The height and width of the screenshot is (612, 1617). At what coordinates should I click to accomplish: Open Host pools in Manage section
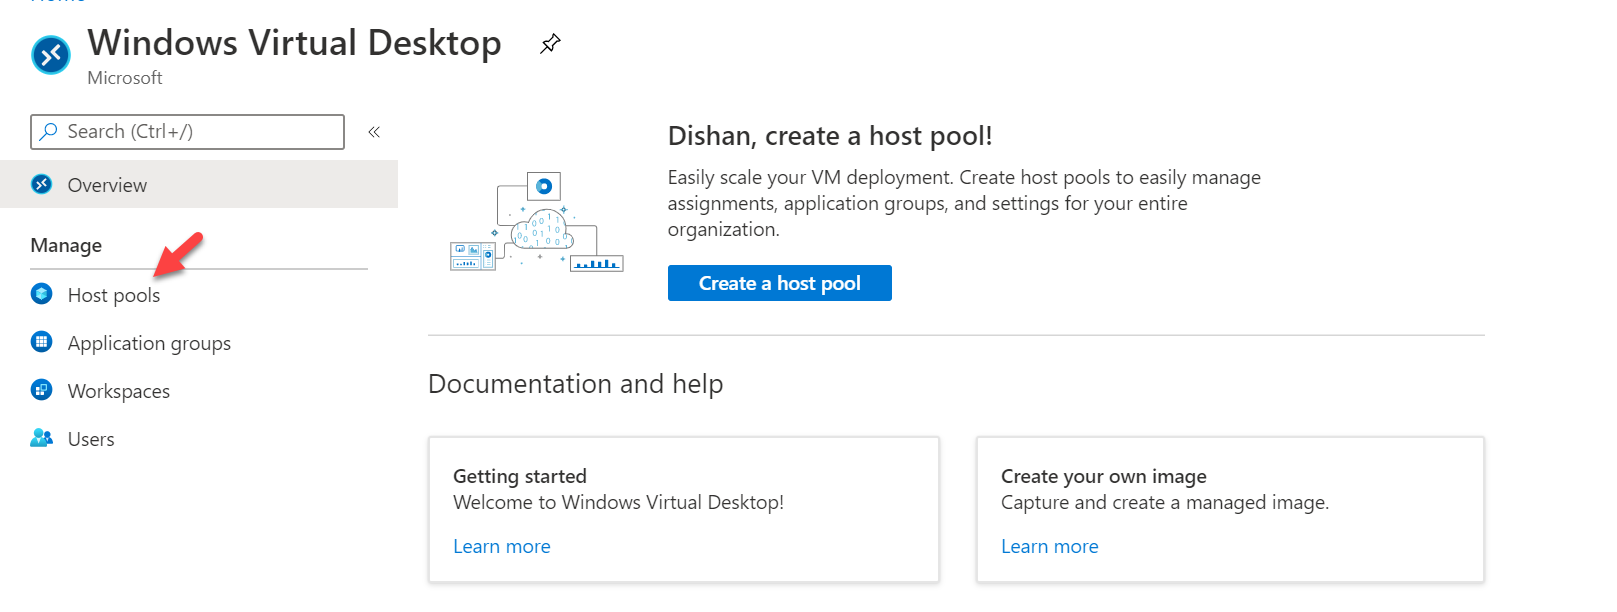point(114,295)
